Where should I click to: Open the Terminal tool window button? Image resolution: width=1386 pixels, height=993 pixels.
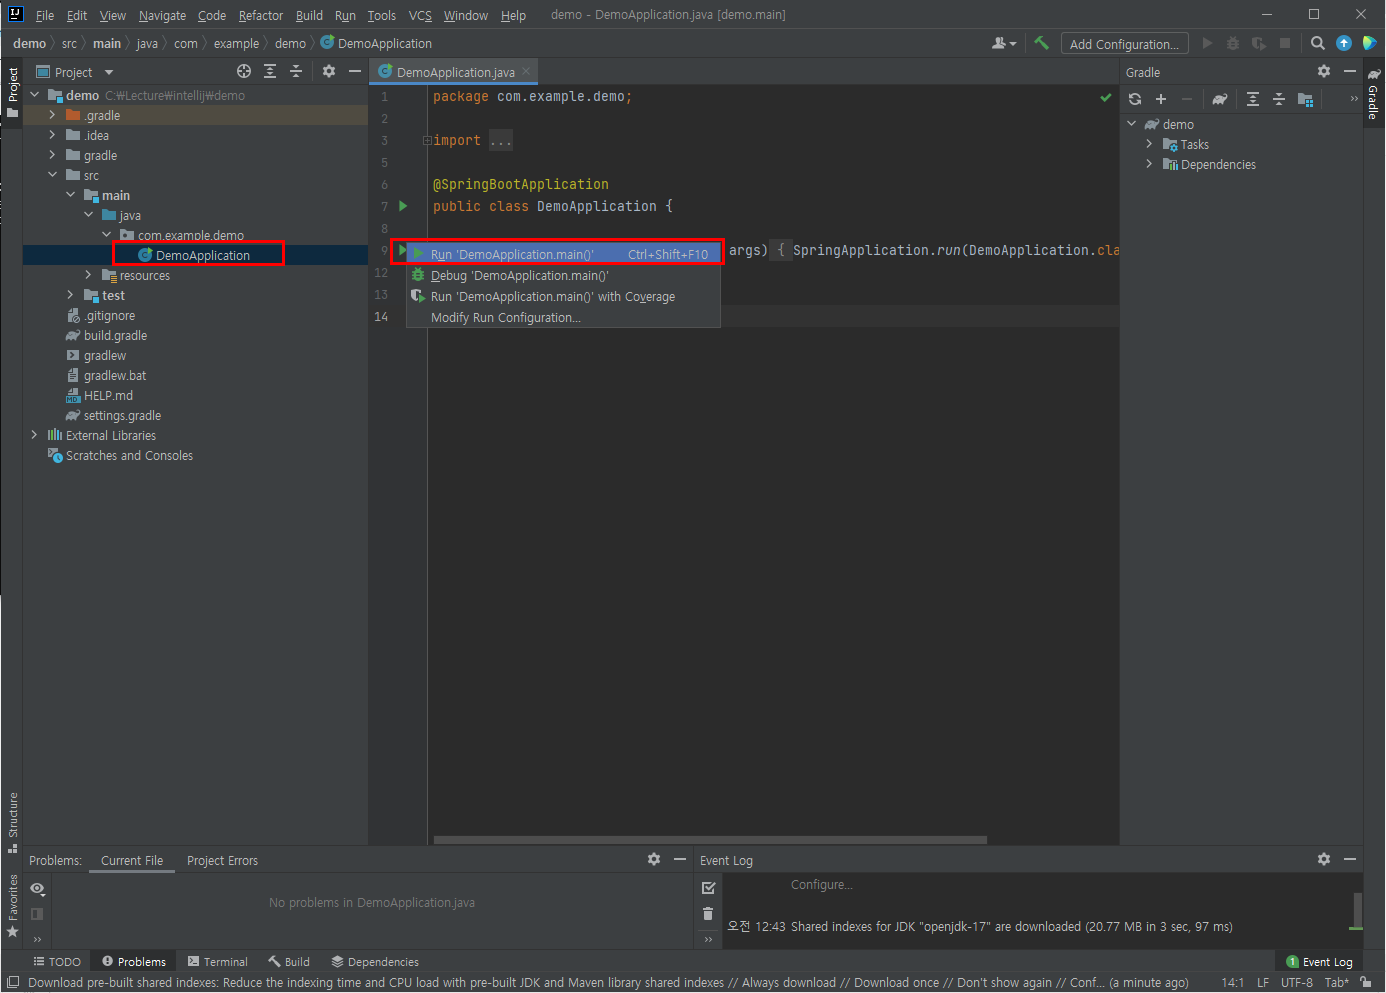pyautogui.click(x=217, y=961)
